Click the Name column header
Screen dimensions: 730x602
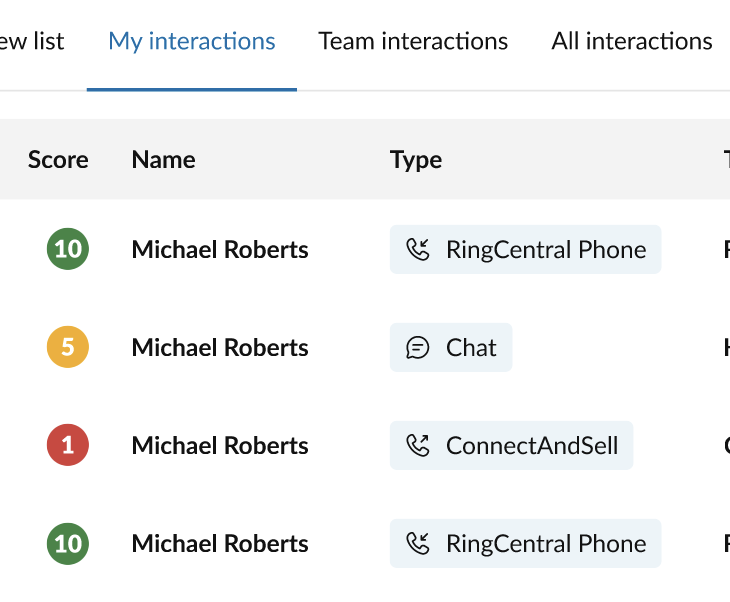(x=163, y=160)
